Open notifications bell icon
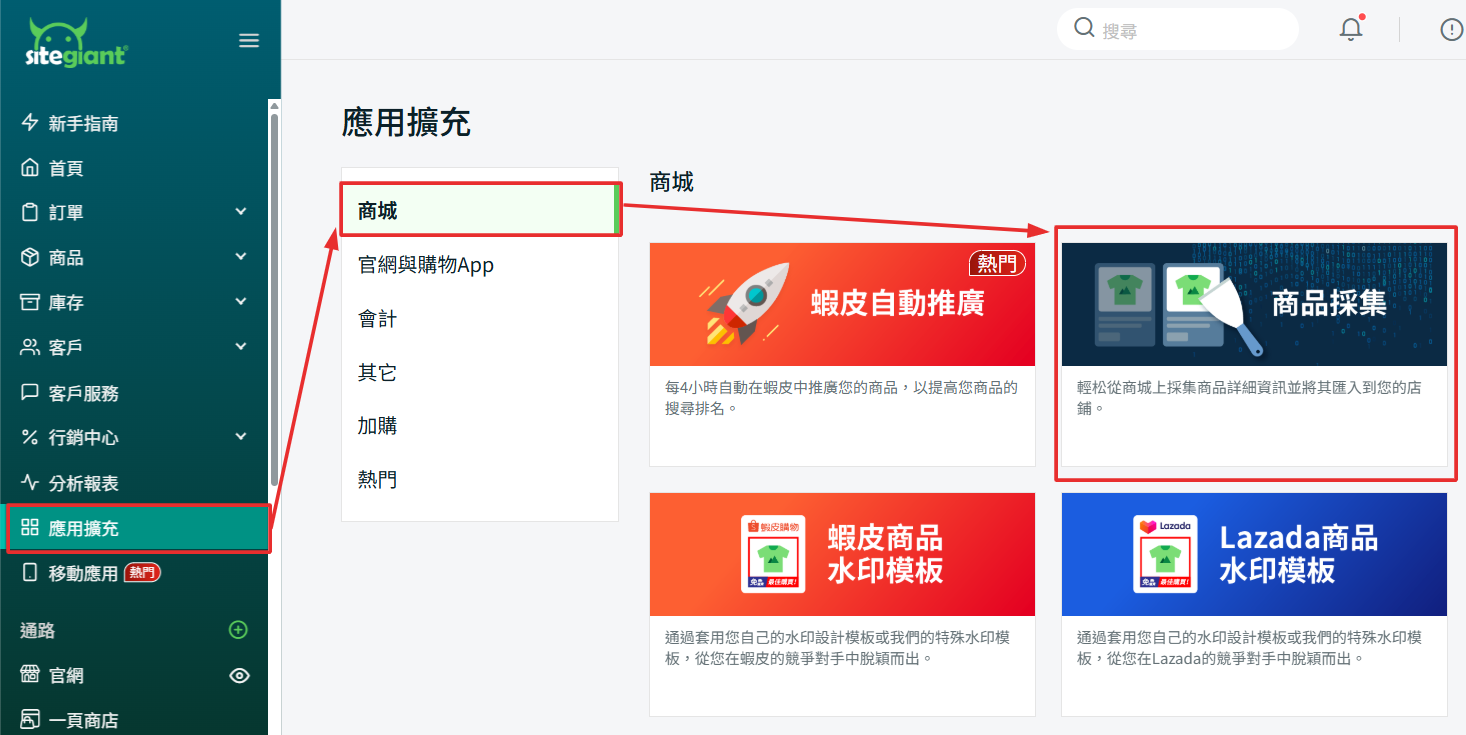 [x=1351, y=29]
